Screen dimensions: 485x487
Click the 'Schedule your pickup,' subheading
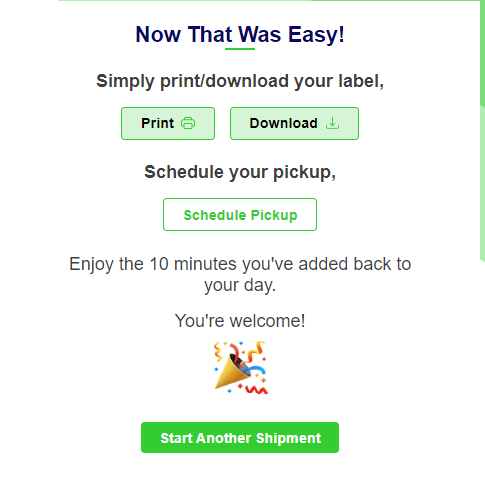pyautogui.click(x=240, y=172)
